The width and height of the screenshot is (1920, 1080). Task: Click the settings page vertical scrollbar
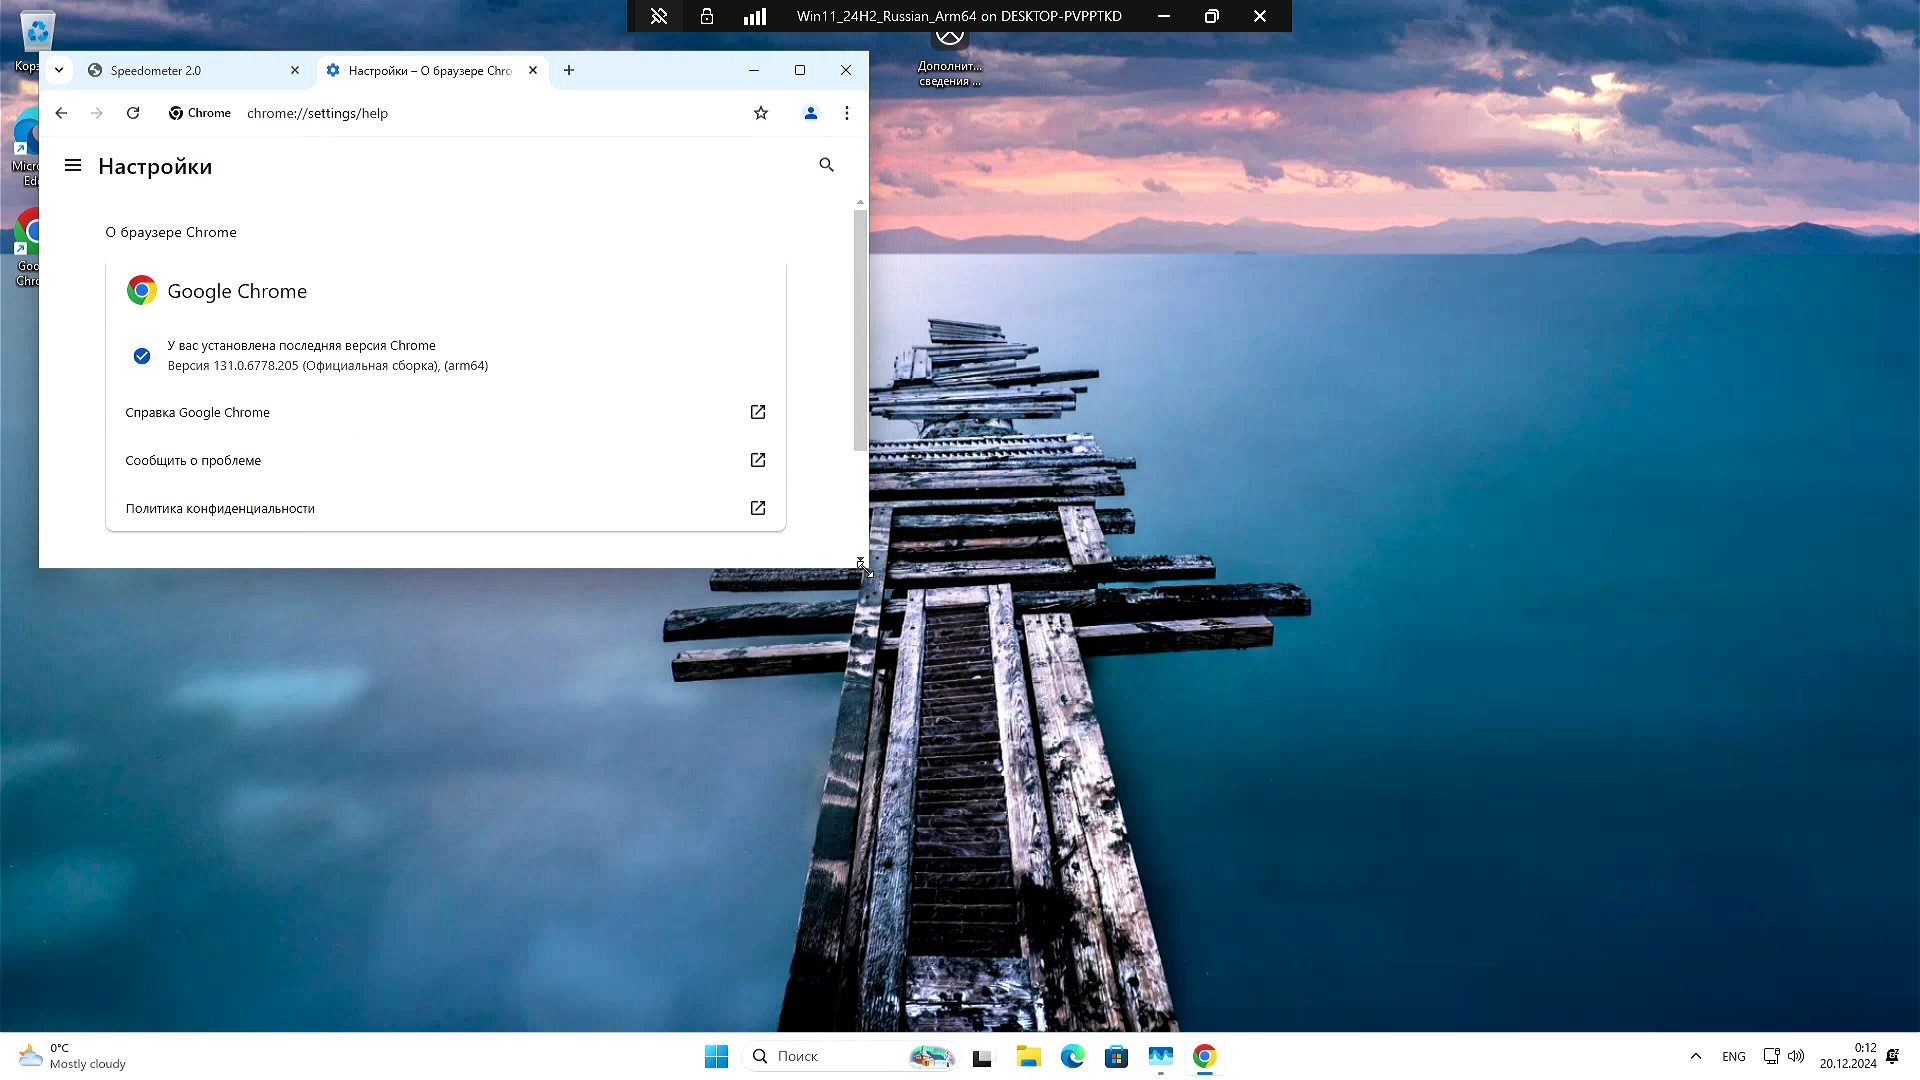point(860,330)
